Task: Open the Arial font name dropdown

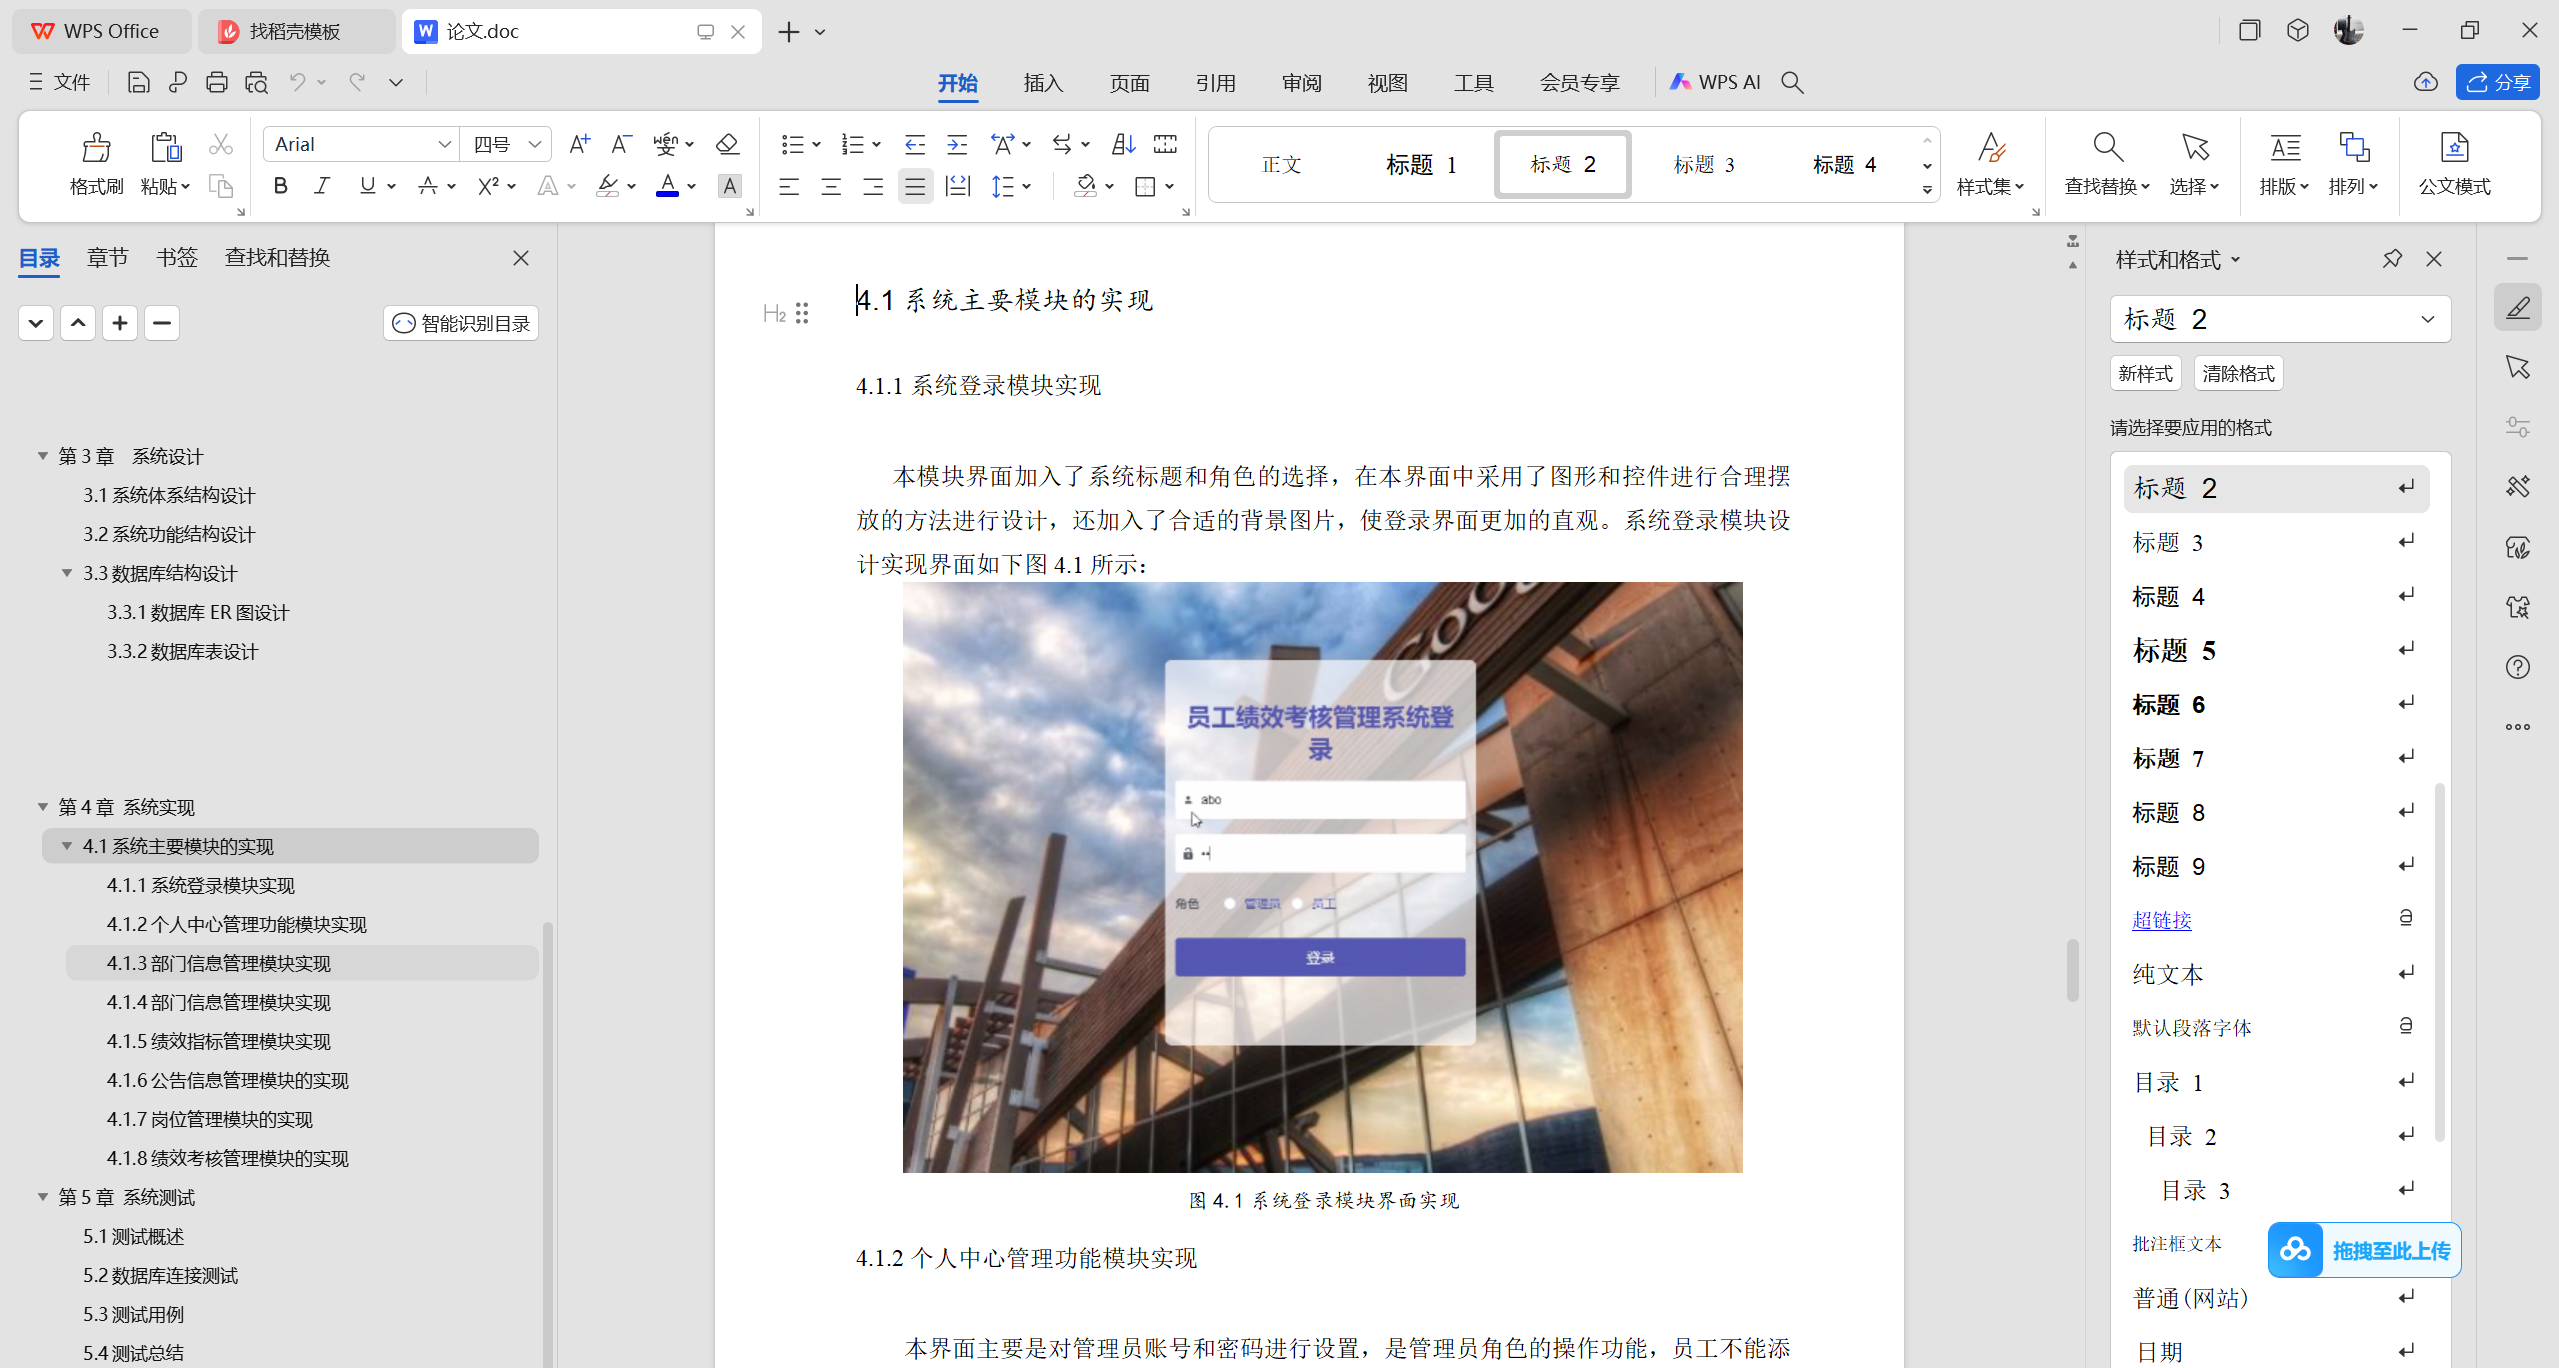Action: point(444,144)
